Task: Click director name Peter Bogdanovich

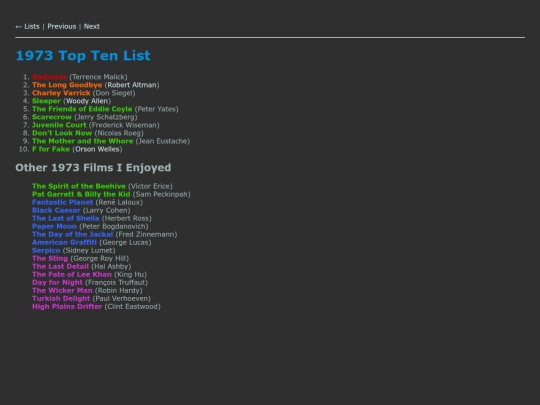Action: tap(114, 226)
